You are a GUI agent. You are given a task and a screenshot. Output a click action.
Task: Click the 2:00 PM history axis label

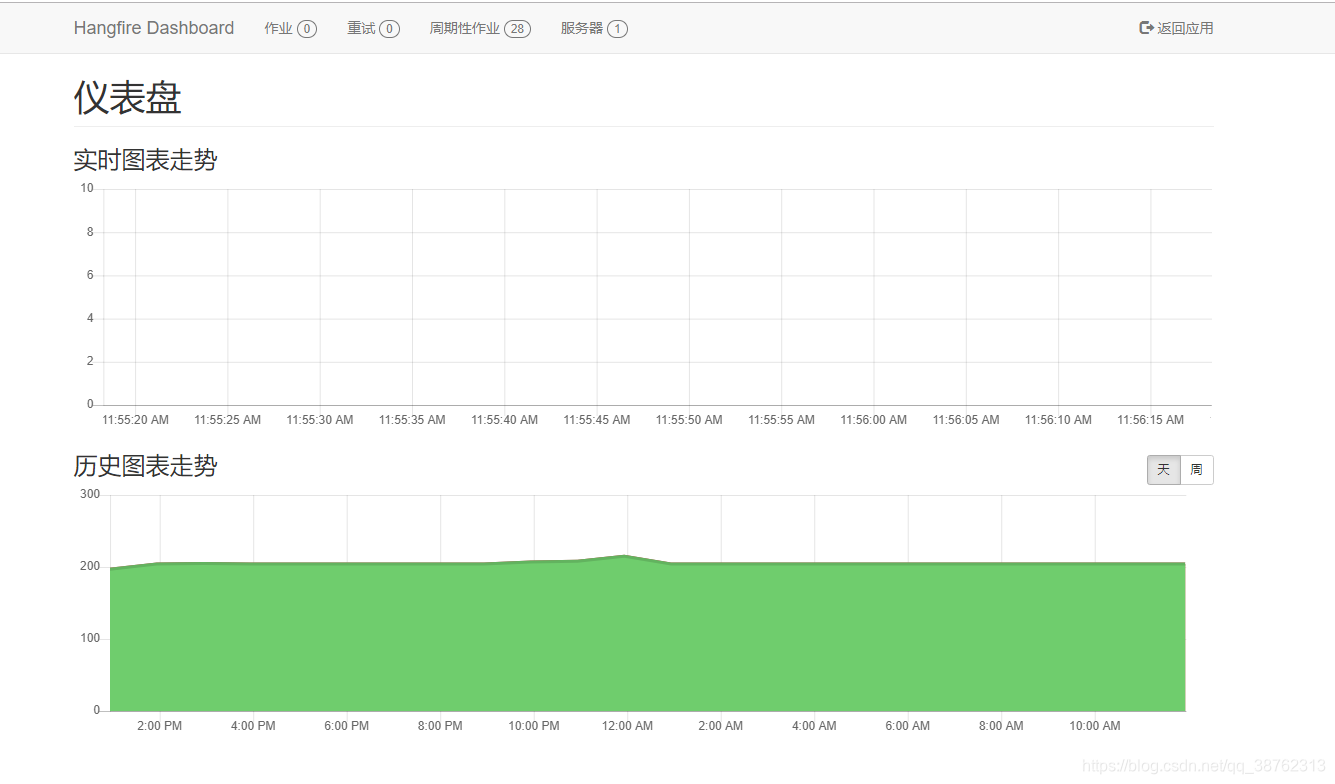click(x=160, y=726)
